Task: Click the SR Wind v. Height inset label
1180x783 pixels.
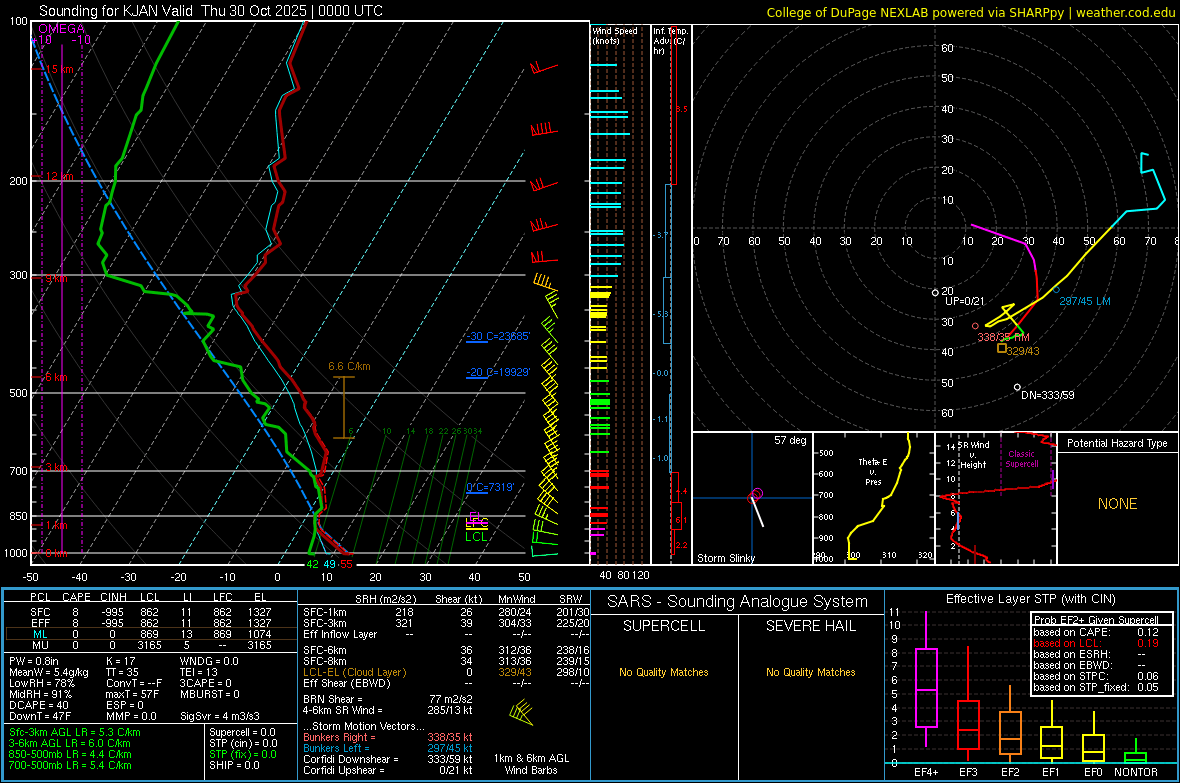Action: 973,455
